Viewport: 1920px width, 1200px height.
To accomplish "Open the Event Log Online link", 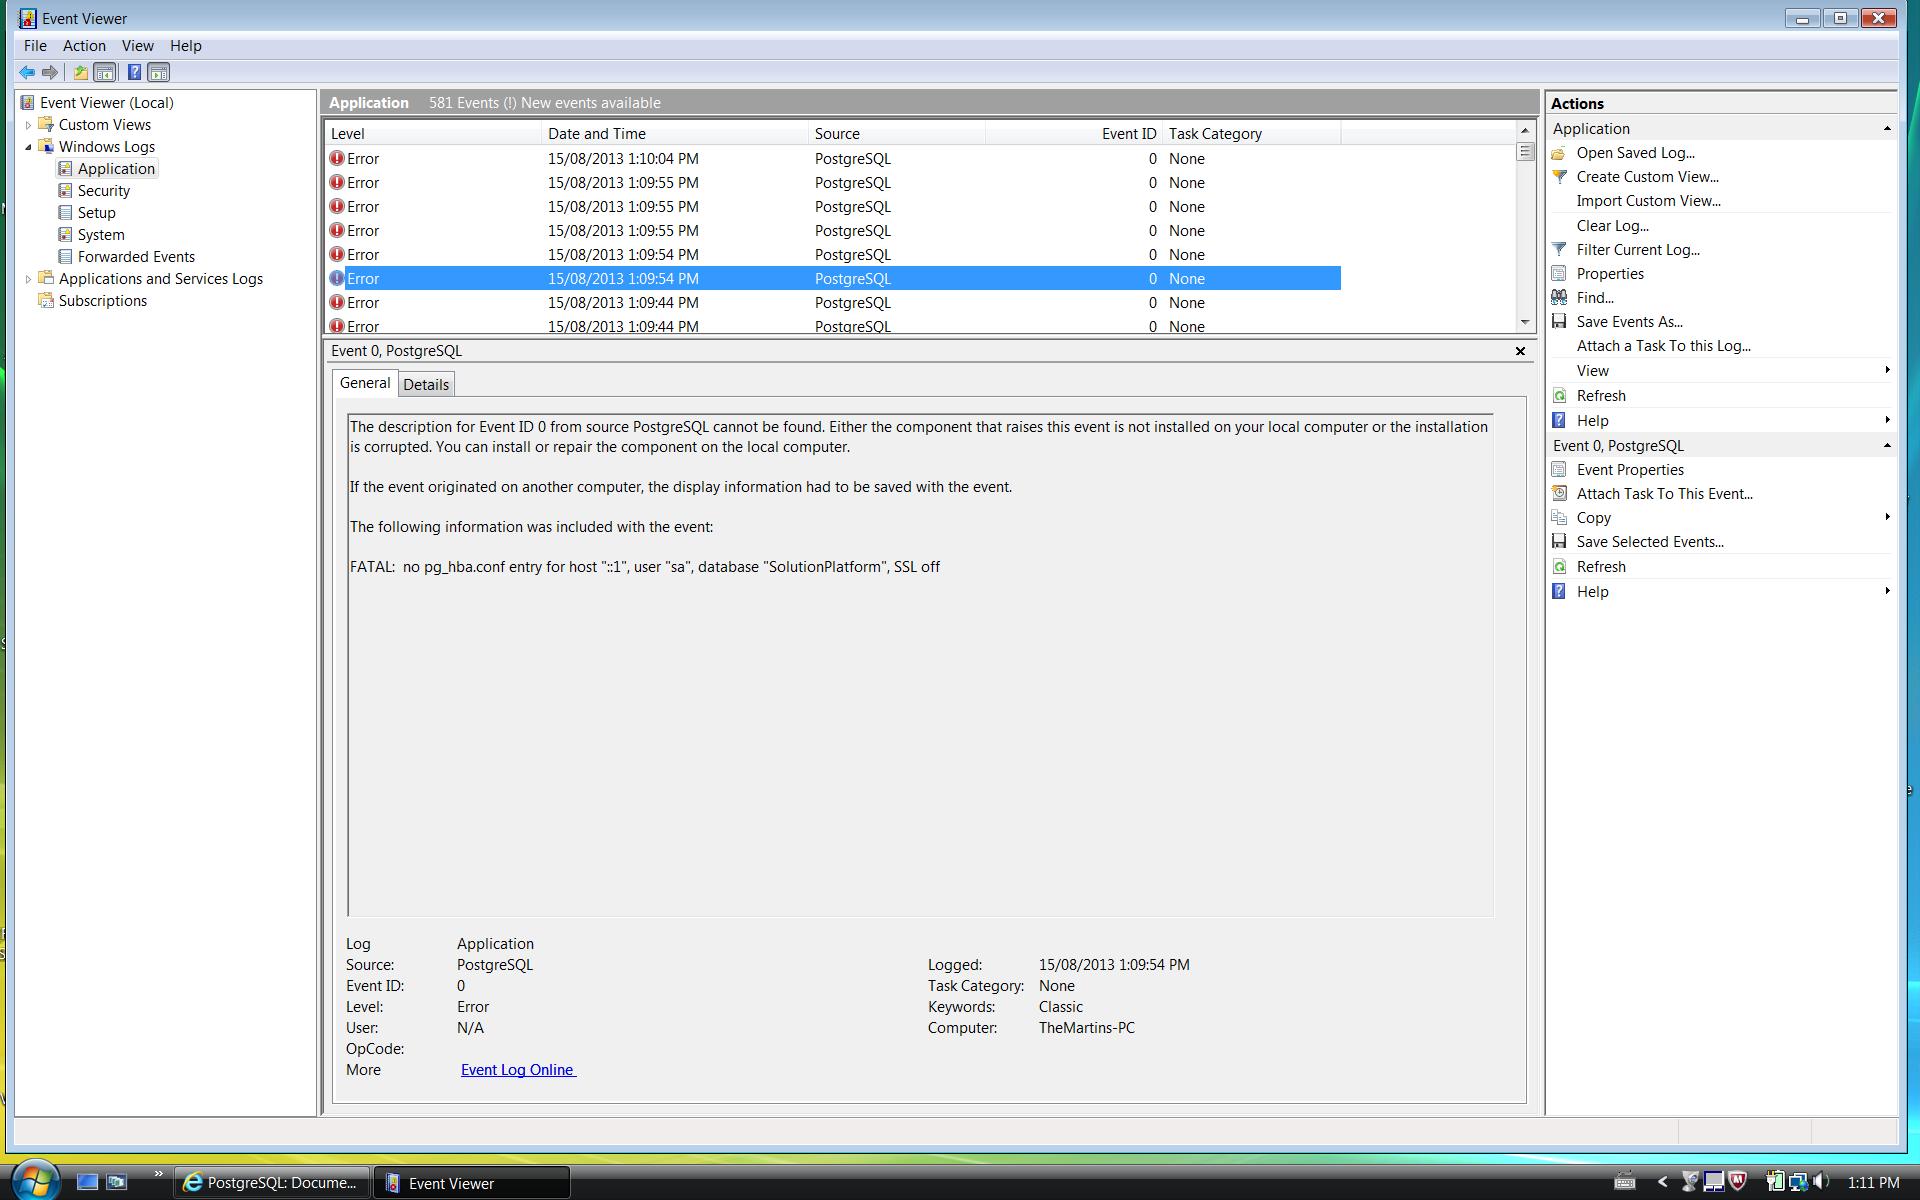I will [517, 1070].
